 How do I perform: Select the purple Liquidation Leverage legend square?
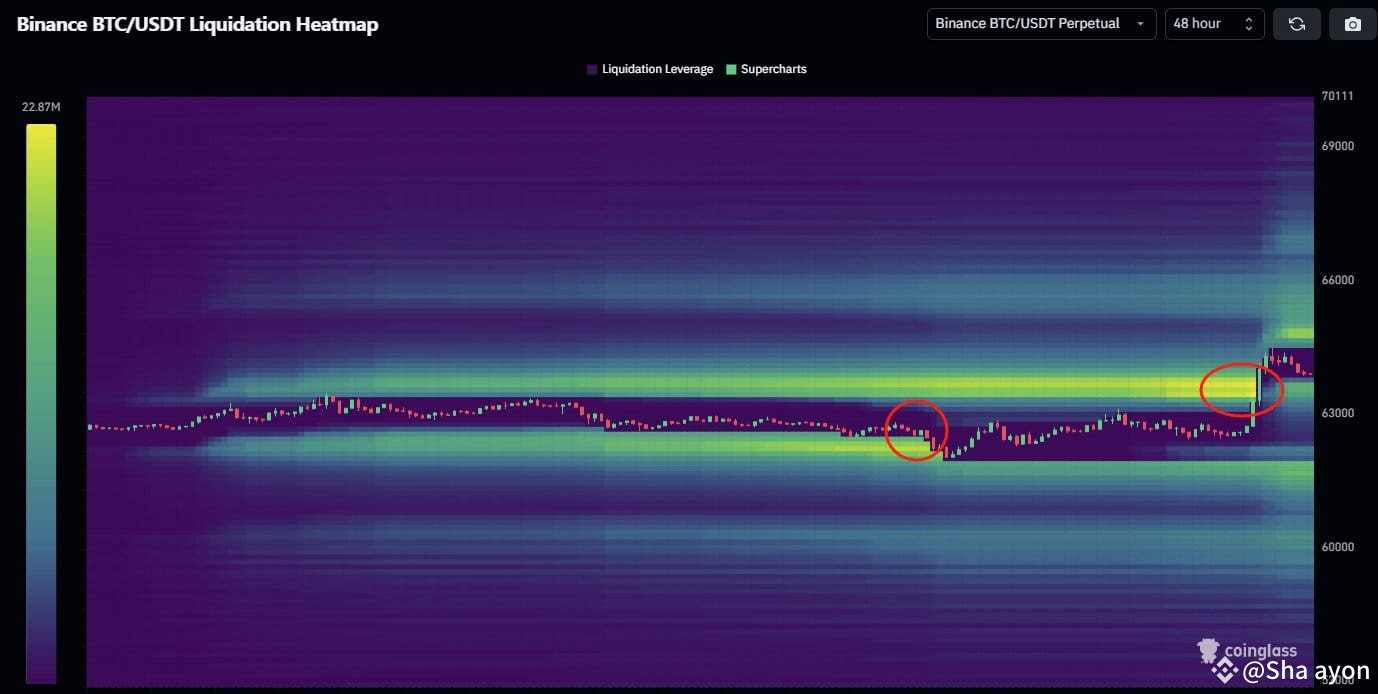[590, 69]
